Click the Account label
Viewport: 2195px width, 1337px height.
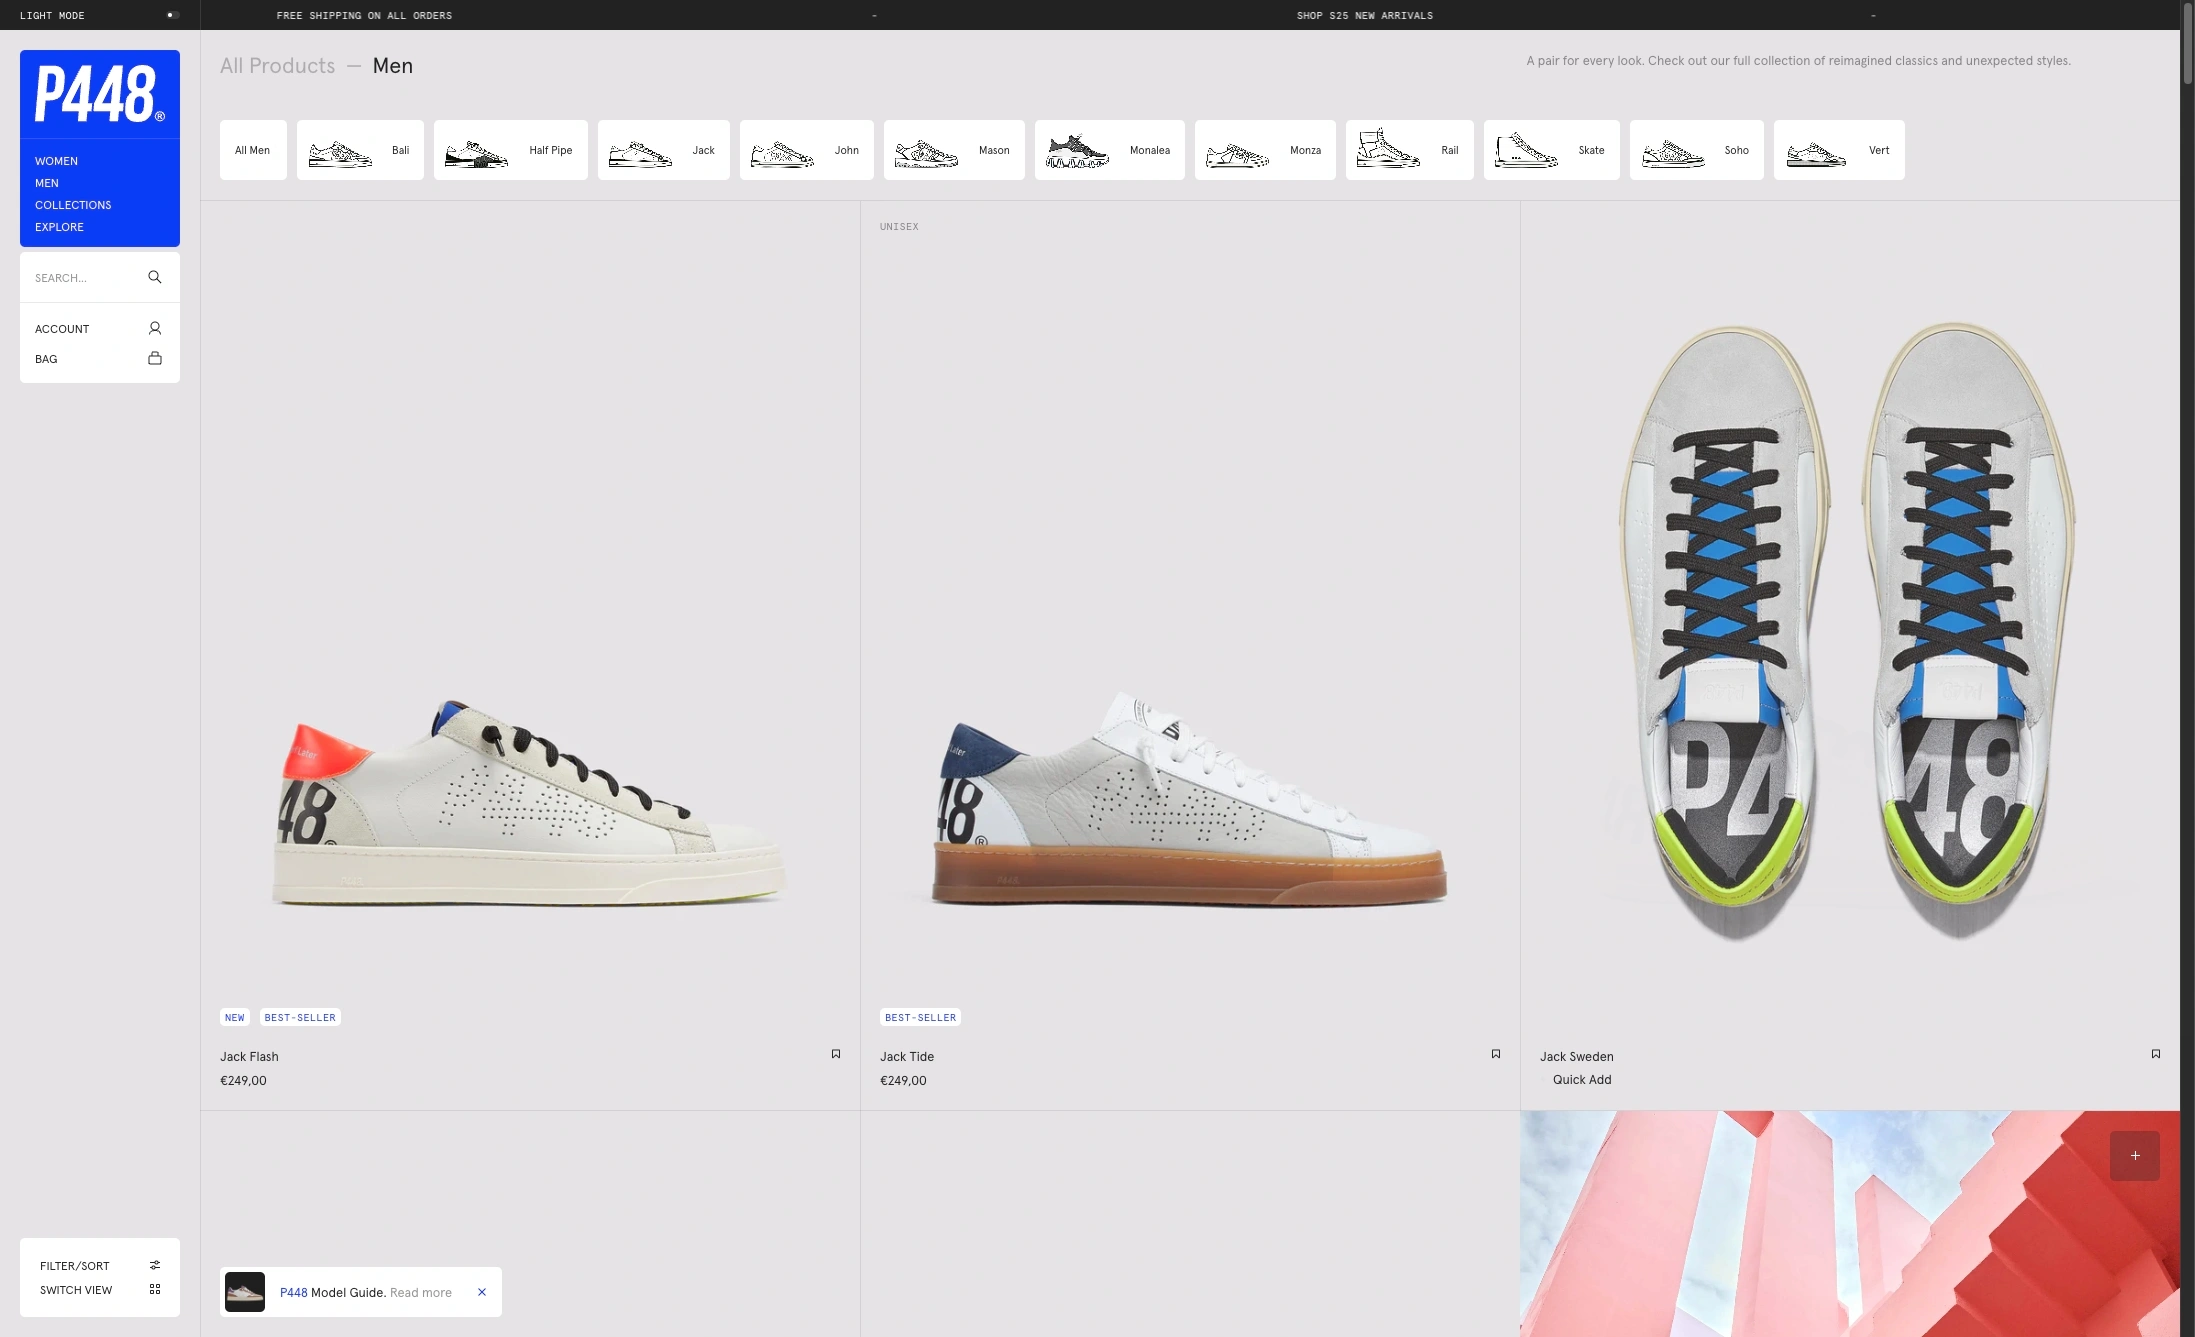click(62, 329)
